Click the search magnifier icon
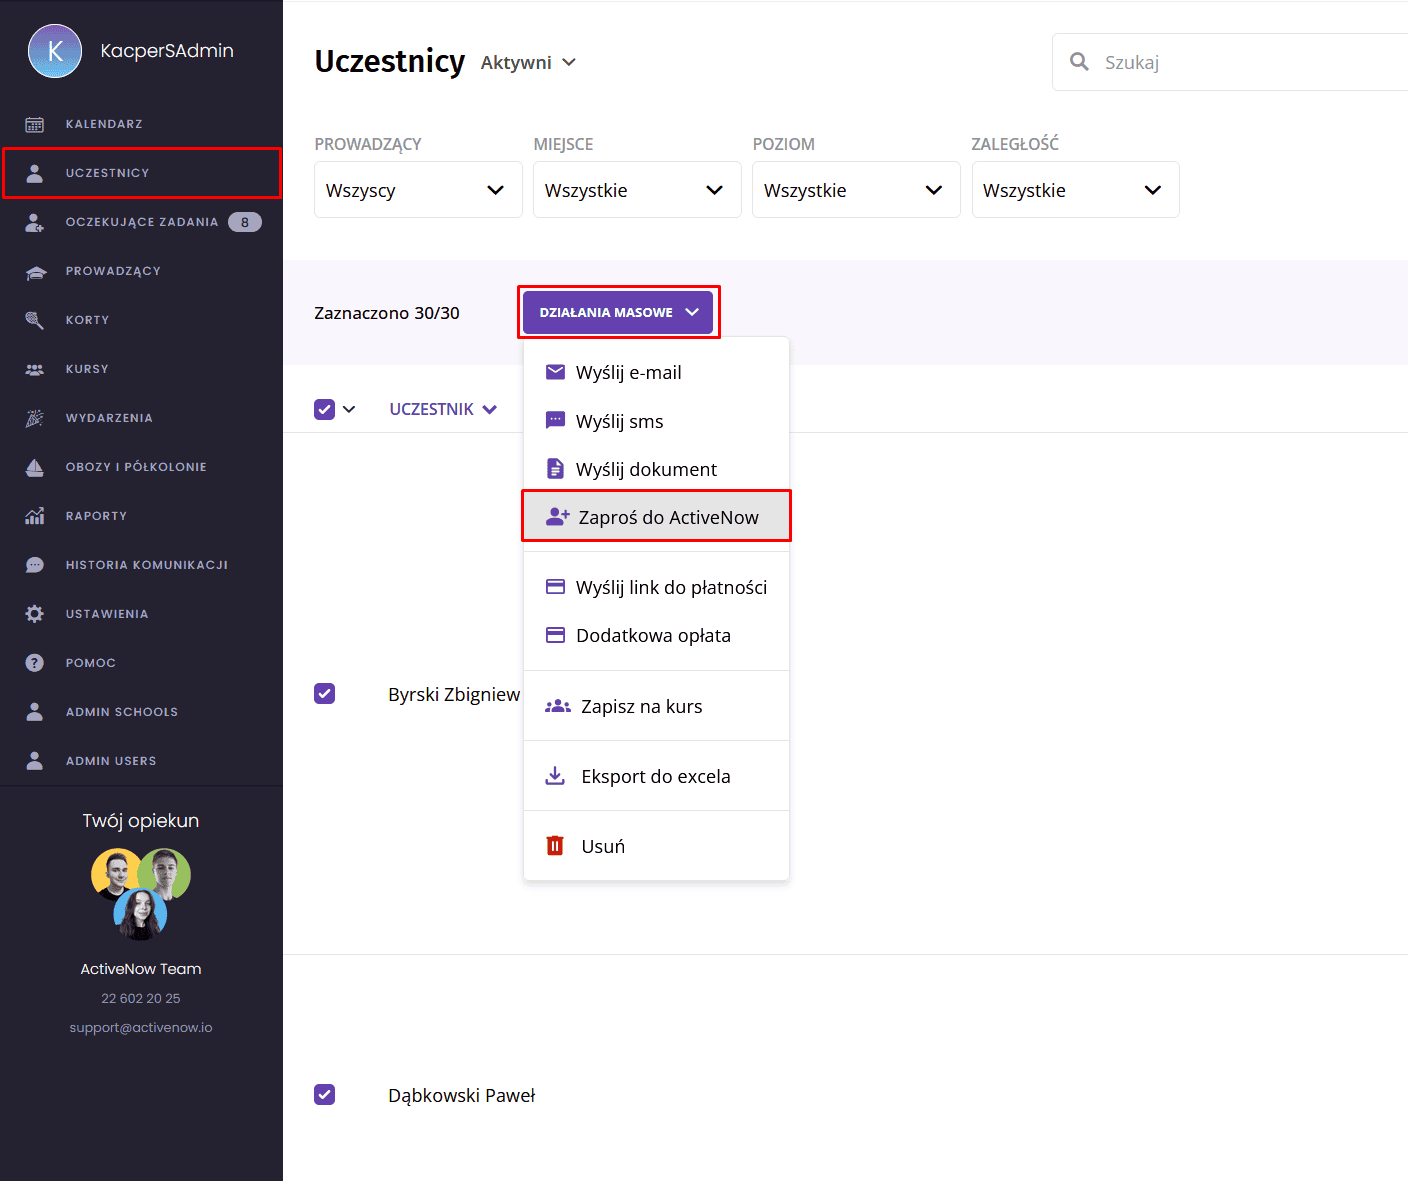Viewport: 1408px width, 1181px height. point(1079,62)
